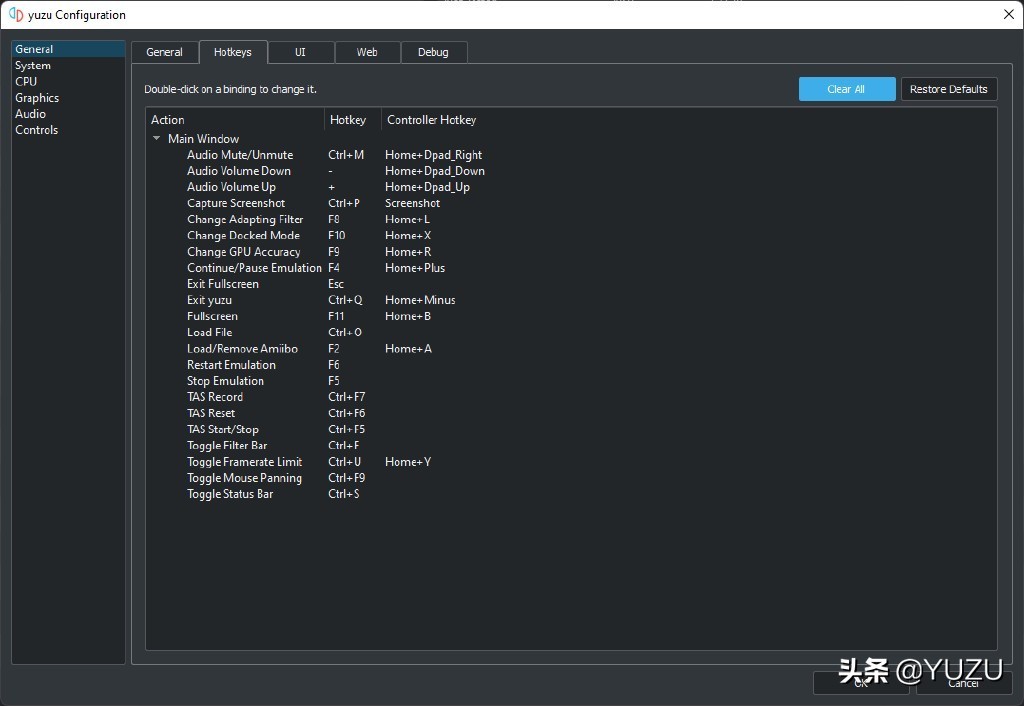Select the Audio Mute/Unmute action row

[x=240, y=155]
